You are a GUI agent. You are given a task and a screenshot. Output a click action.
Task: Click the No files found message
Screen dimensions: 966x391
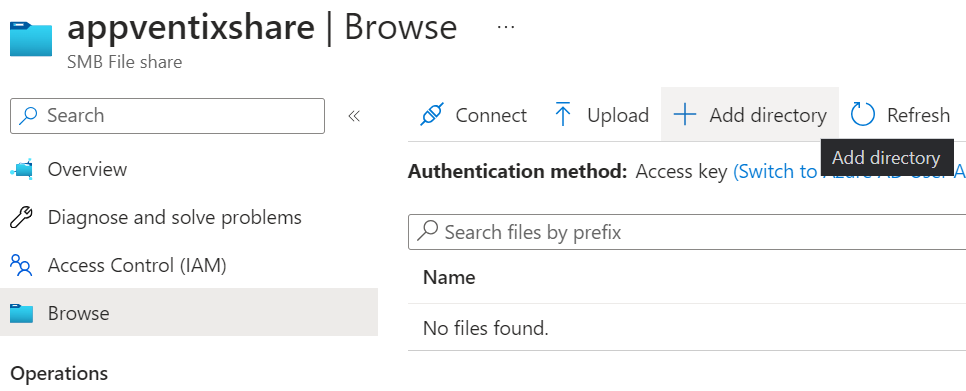coord(485,328)
